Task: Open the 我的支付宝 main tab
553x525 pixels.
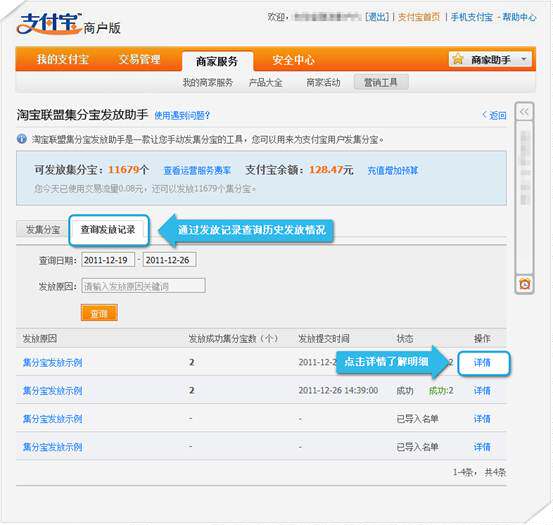Action: 63,59
